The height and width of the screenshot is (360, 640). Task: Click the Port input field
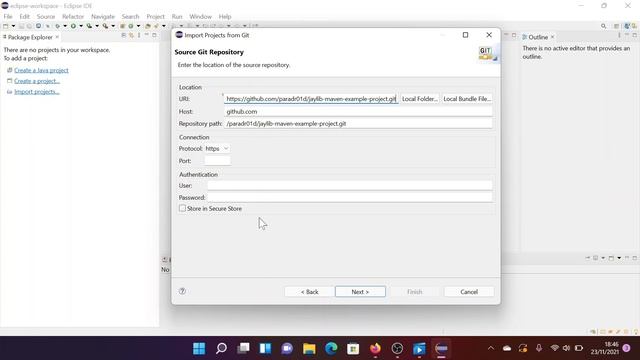[217, 161]
